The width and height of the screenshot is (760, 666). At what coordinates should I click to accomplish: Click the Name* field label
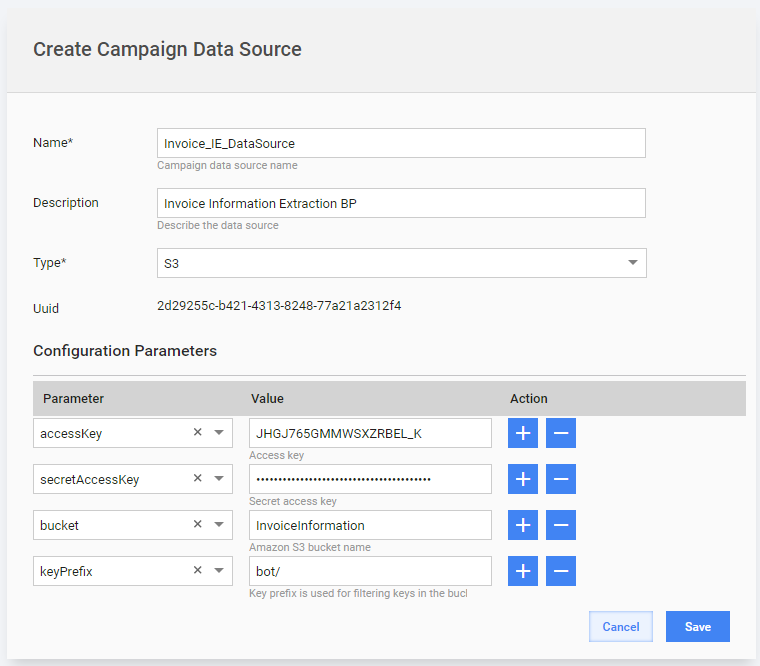(x=53, y=143)
